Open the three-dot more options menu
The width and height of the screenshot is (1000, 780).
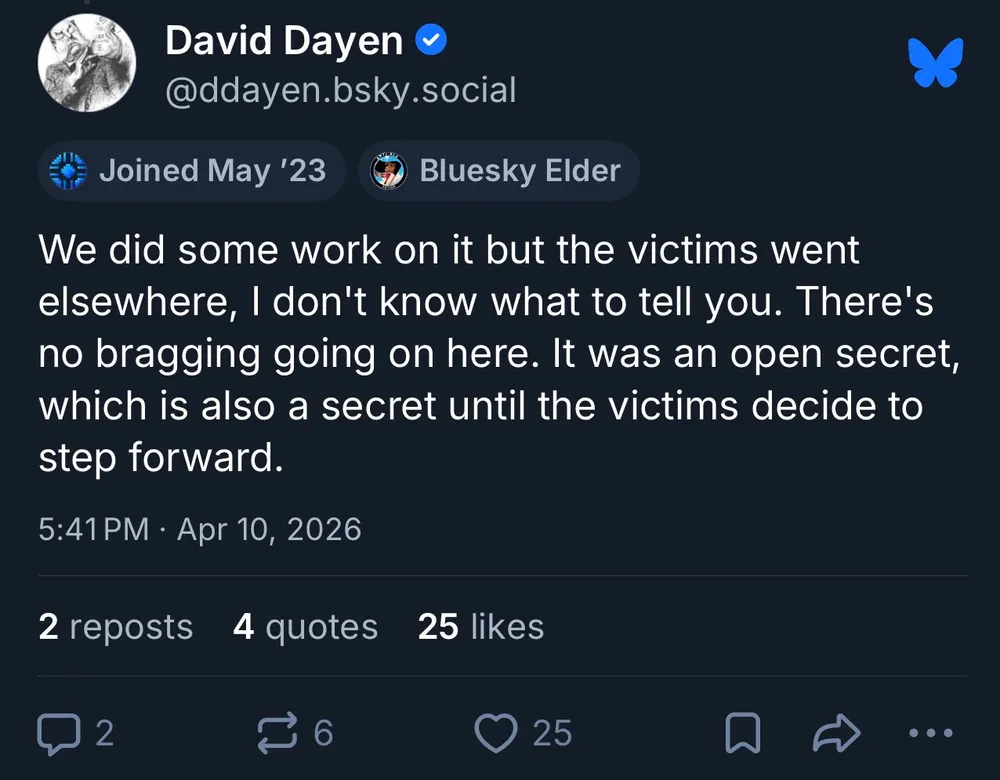click(931, 734)
